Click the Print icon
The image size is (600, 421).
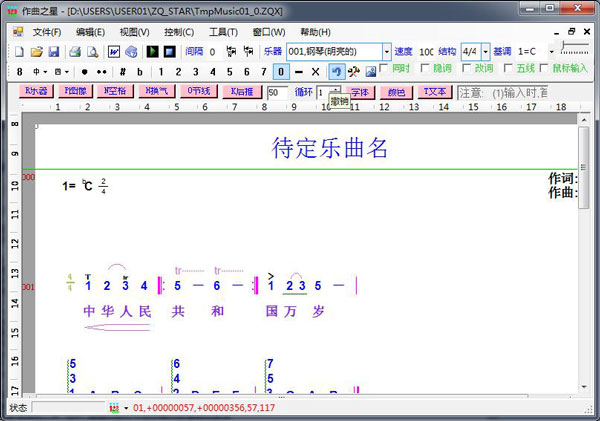75,51
